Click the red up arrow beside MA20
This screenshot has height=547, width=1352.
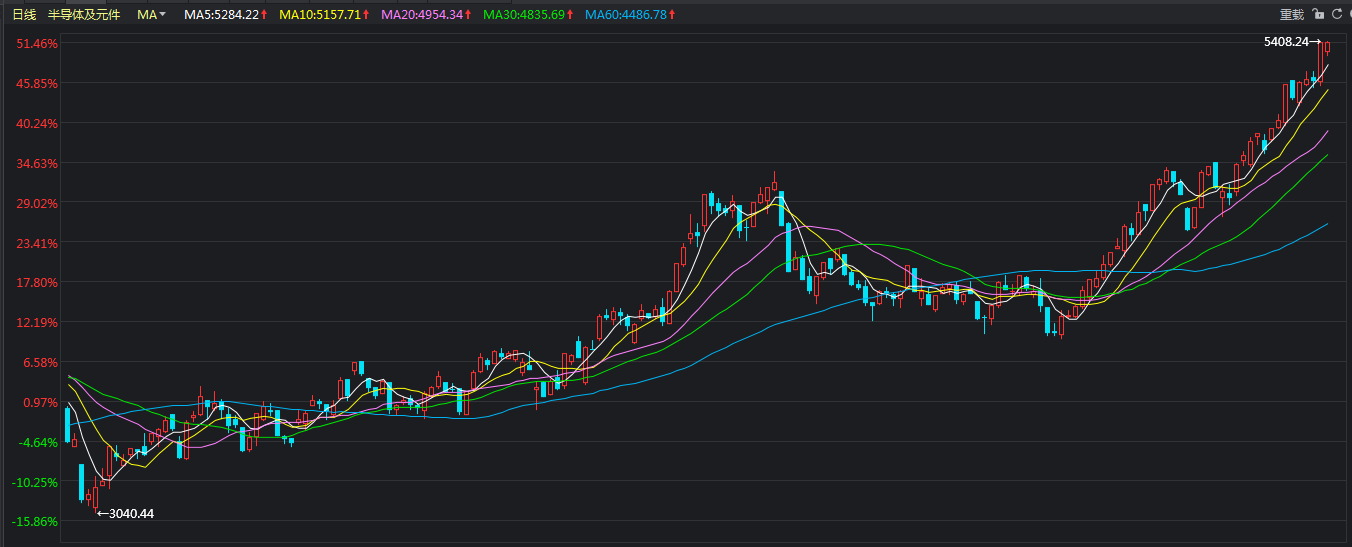[x=468, y=15]
